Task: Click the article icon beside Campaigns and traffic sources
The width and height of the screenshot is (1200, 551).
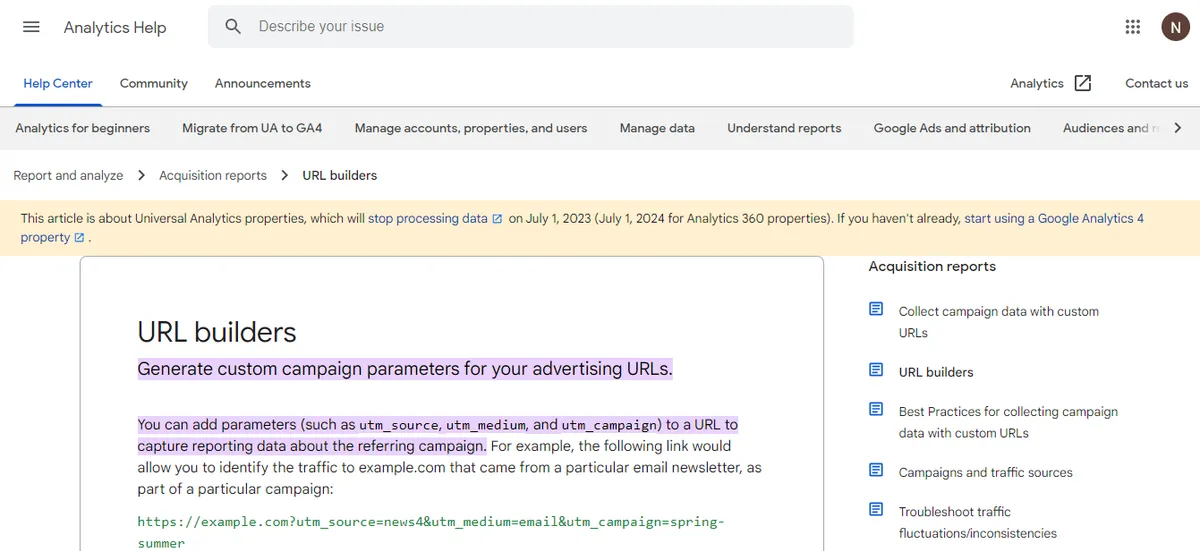Action: click(876, 470)
